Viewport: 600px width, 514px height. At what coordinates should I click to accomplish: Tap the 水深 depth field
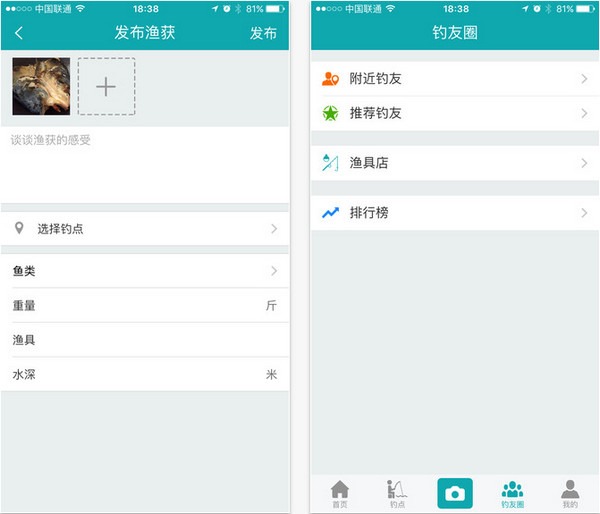click(x=145, y=374)
